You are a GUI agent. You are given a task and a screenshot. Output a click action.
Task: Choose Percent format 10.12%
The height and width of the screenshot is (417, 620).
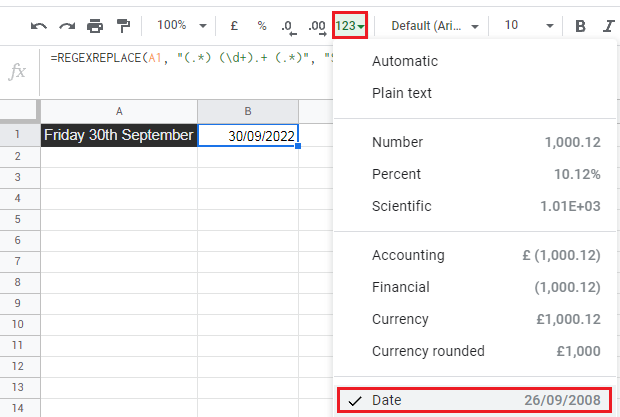(x=475, y=174)
